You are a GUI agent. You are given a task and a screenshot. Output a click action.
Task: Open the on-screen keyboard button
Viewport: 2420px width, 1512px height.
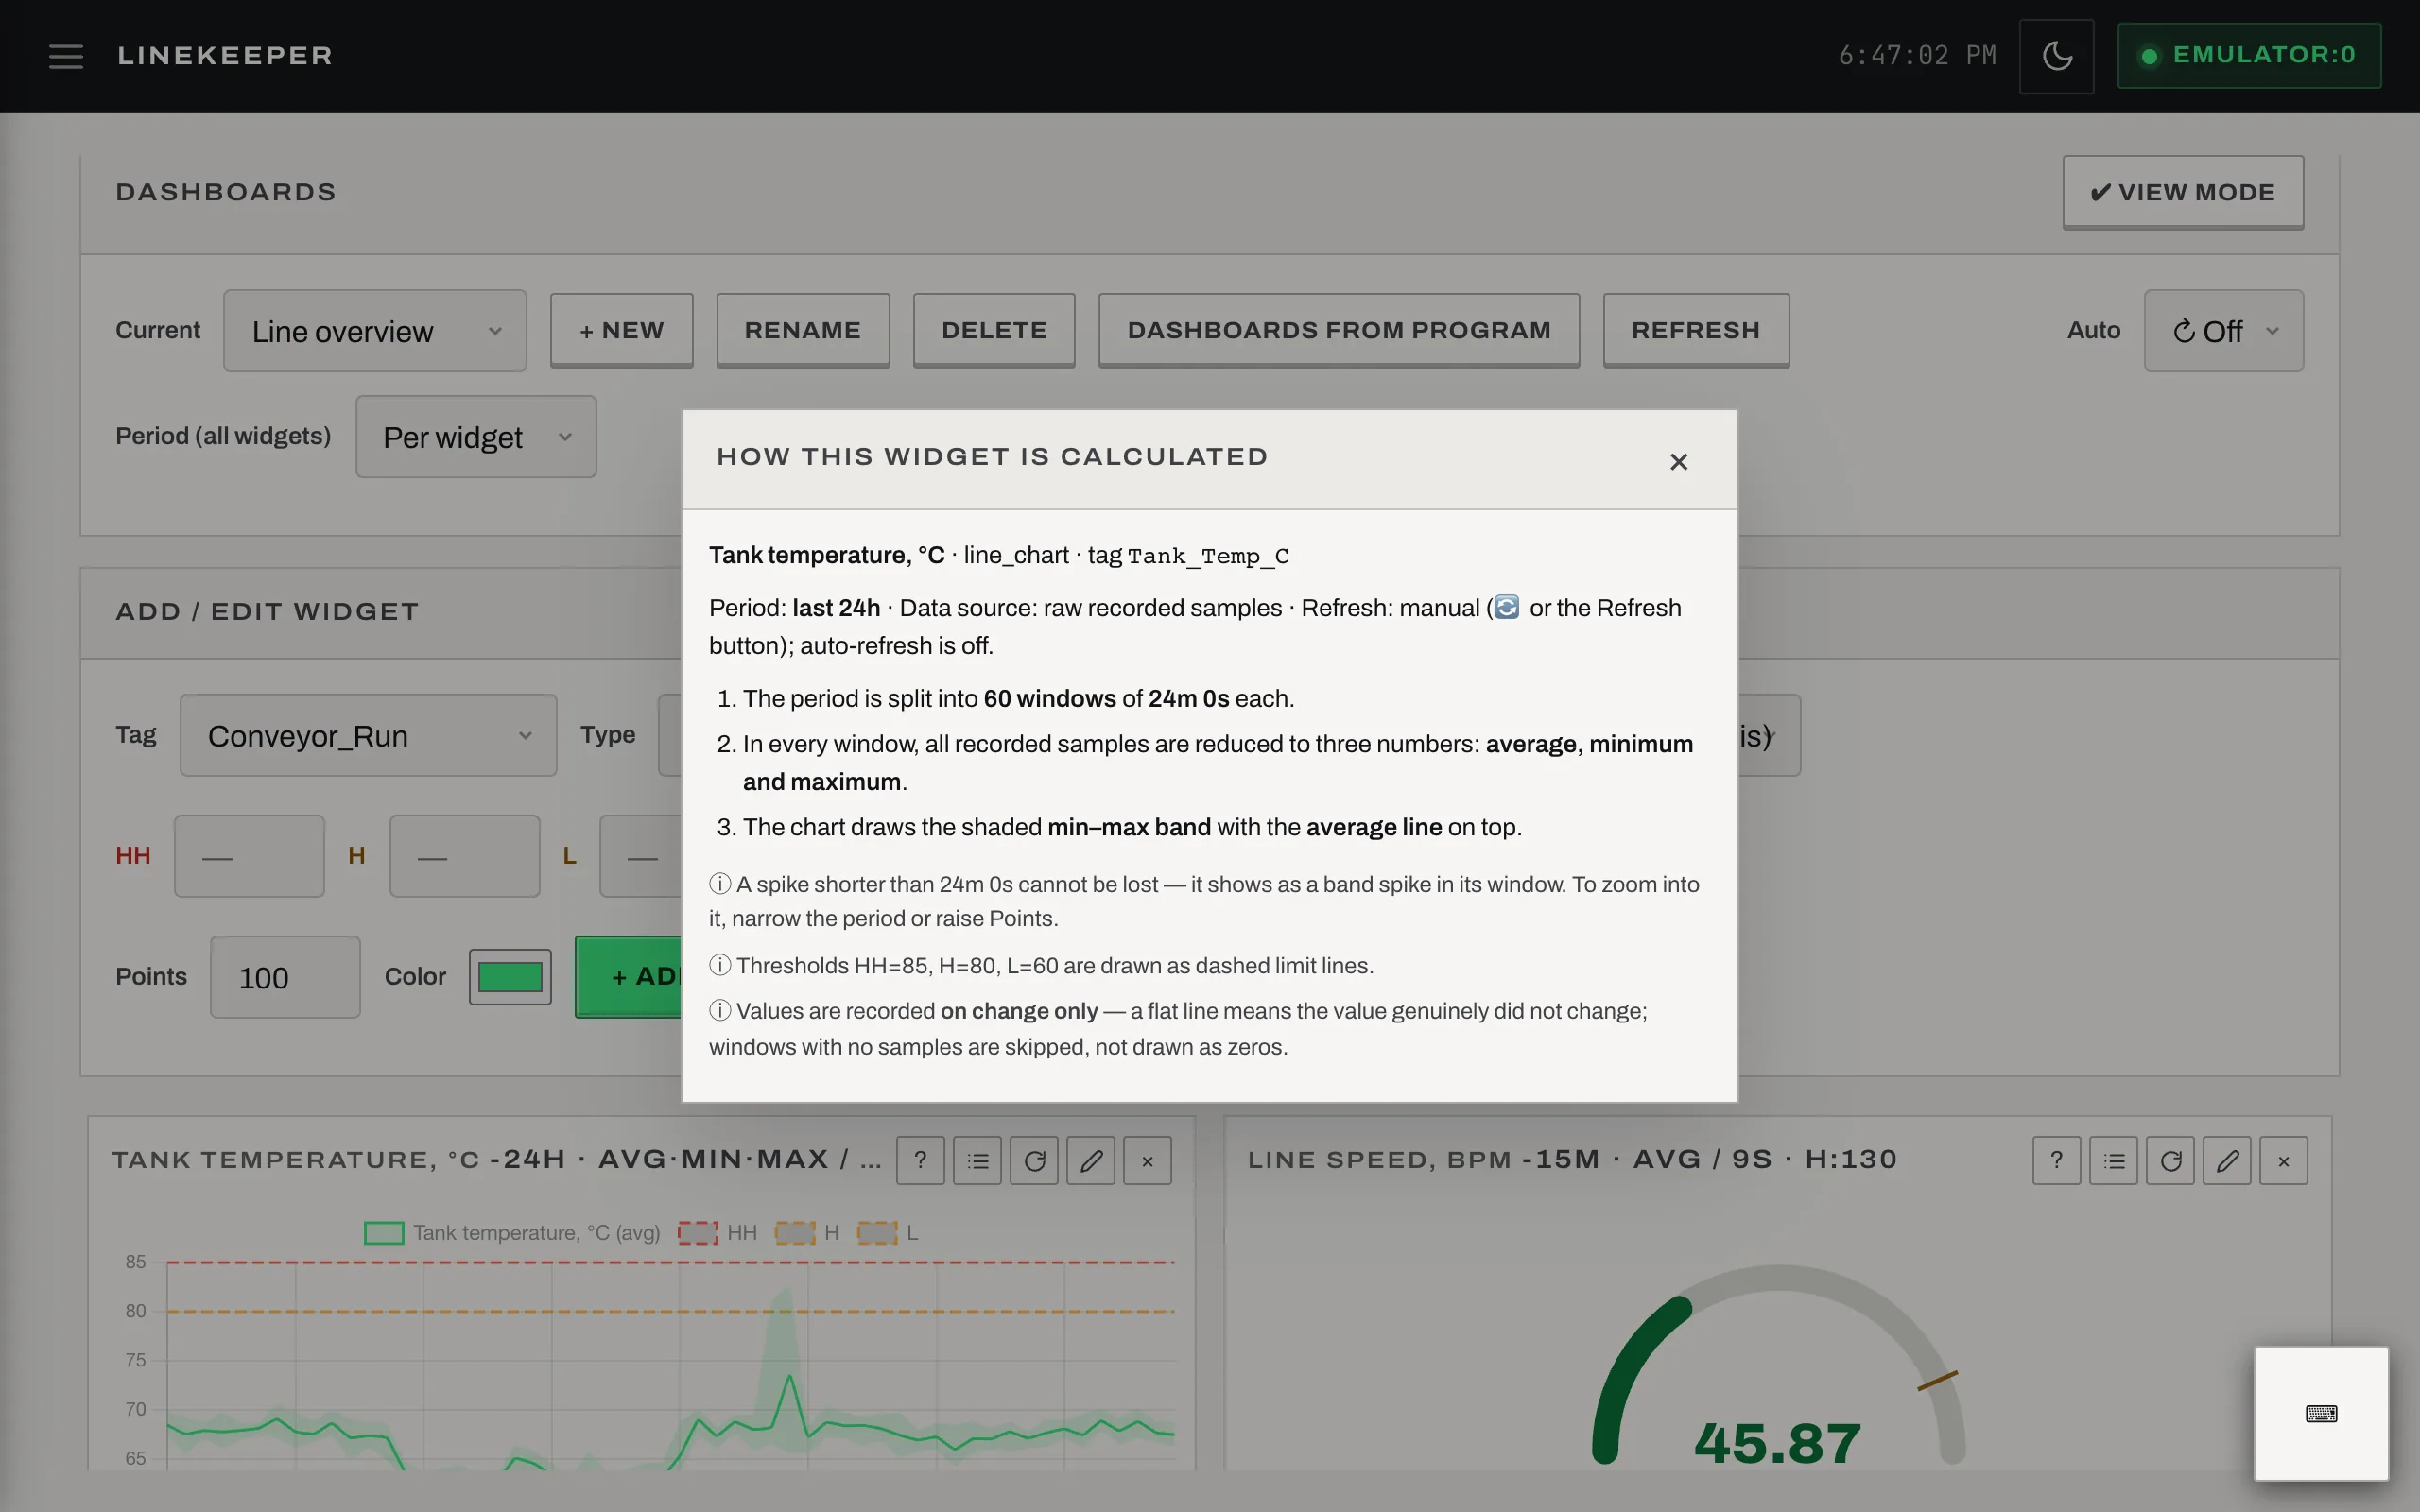(x=2321, y=1413)
